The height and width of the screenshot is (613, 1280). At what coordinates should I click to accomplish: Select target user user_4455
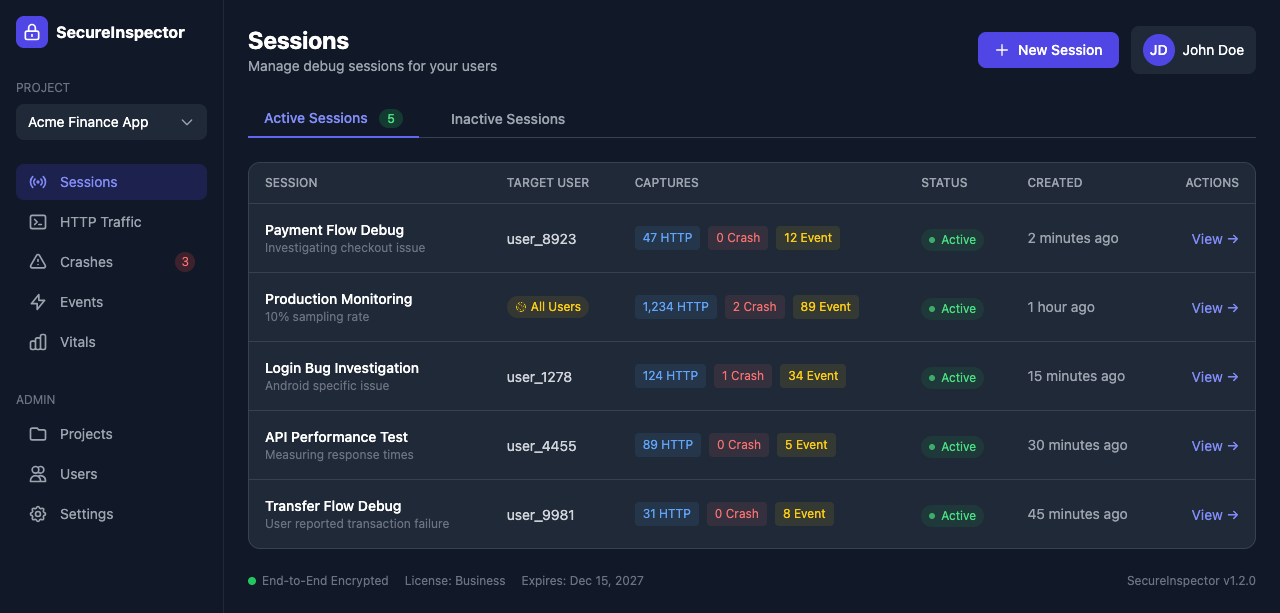coord(541,446)
